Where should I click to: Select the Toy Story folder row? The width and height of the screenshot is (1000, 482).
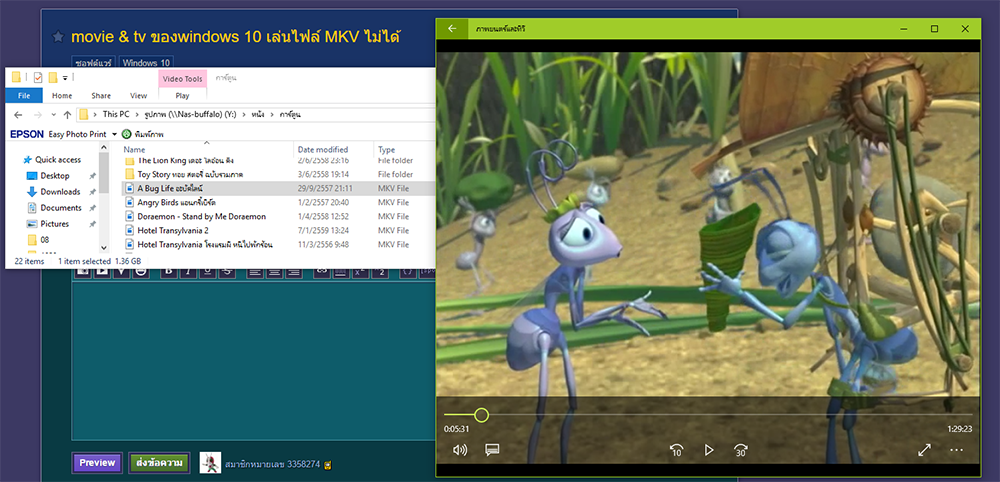tap(278, 174)
